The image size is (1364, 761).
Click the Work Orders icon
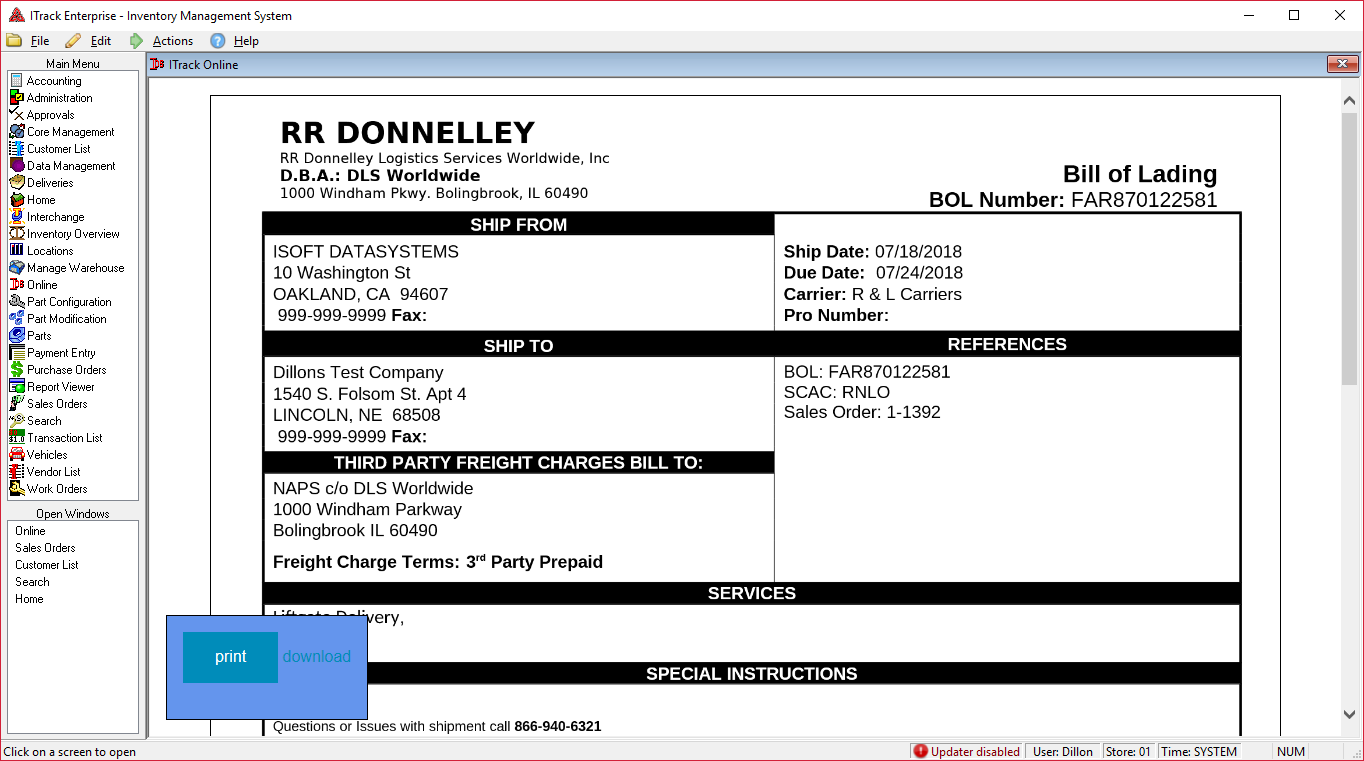[x=16, y=489]
